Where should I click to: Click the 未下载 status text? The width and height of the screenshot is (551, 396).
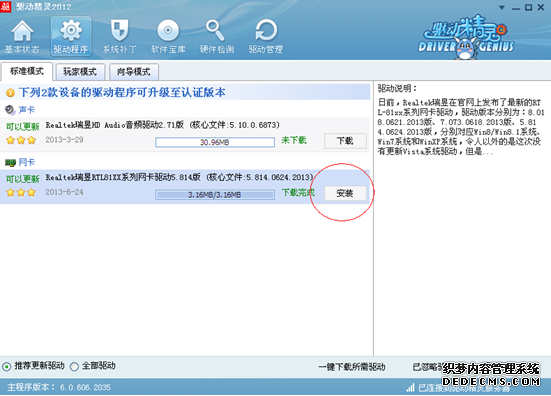coord(294,140)
